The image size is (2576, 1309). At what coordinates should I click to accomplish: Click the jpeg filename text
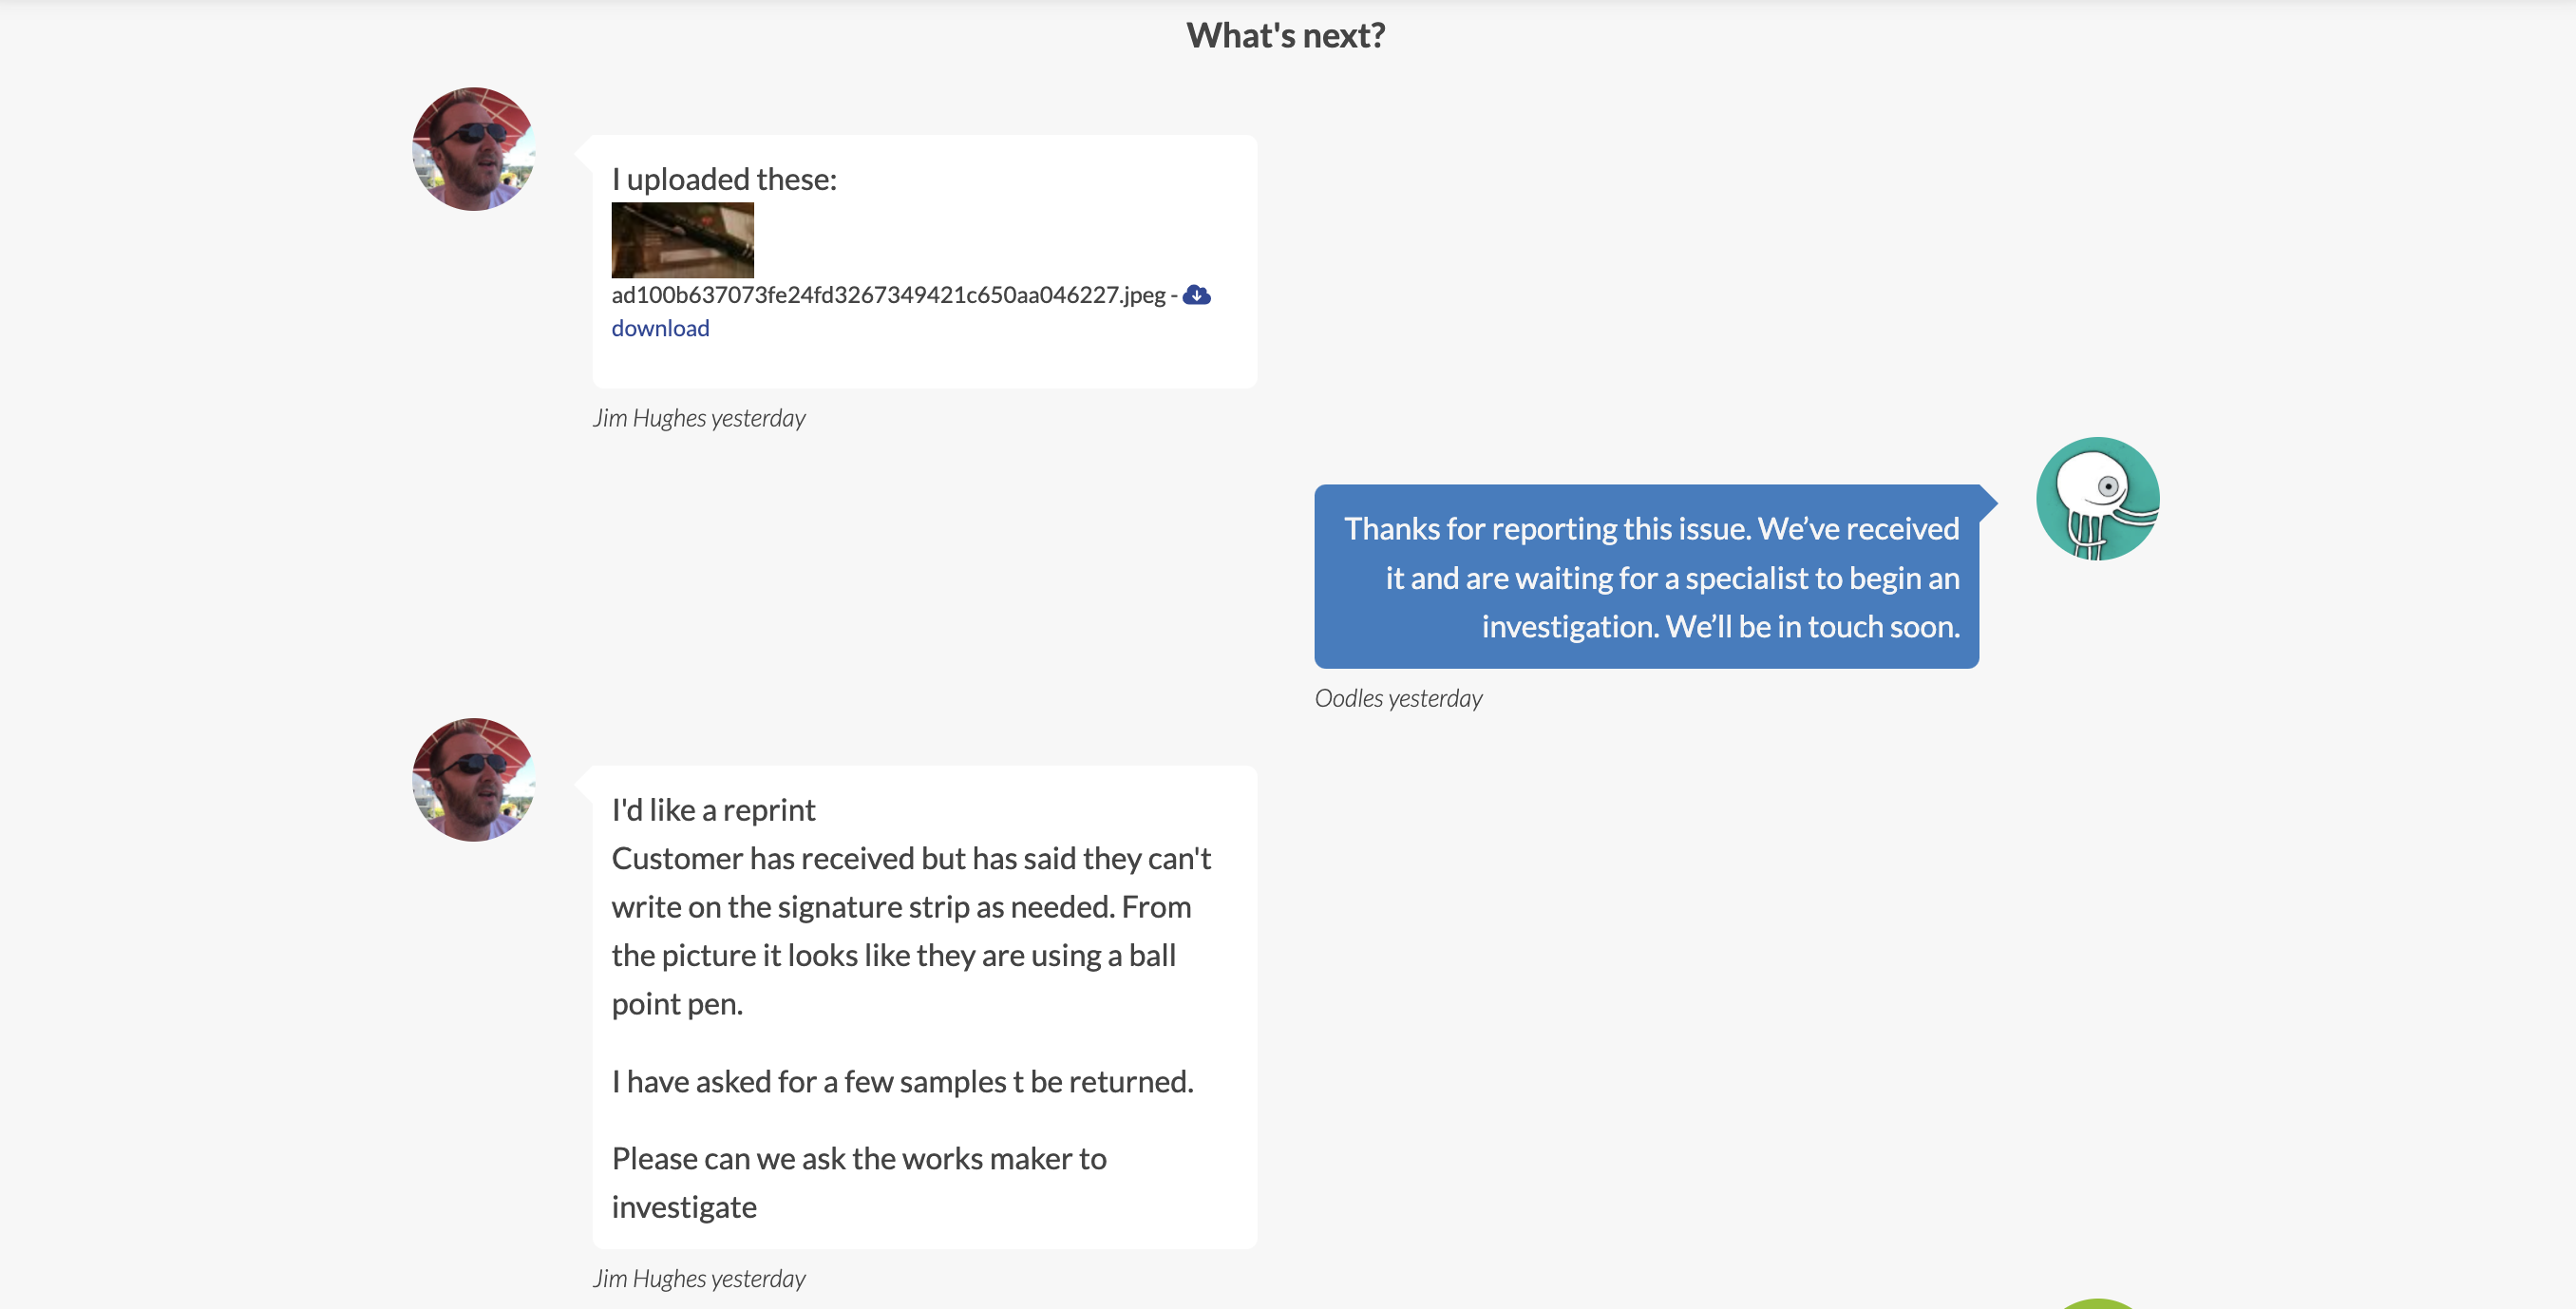[x=888, y=295]
